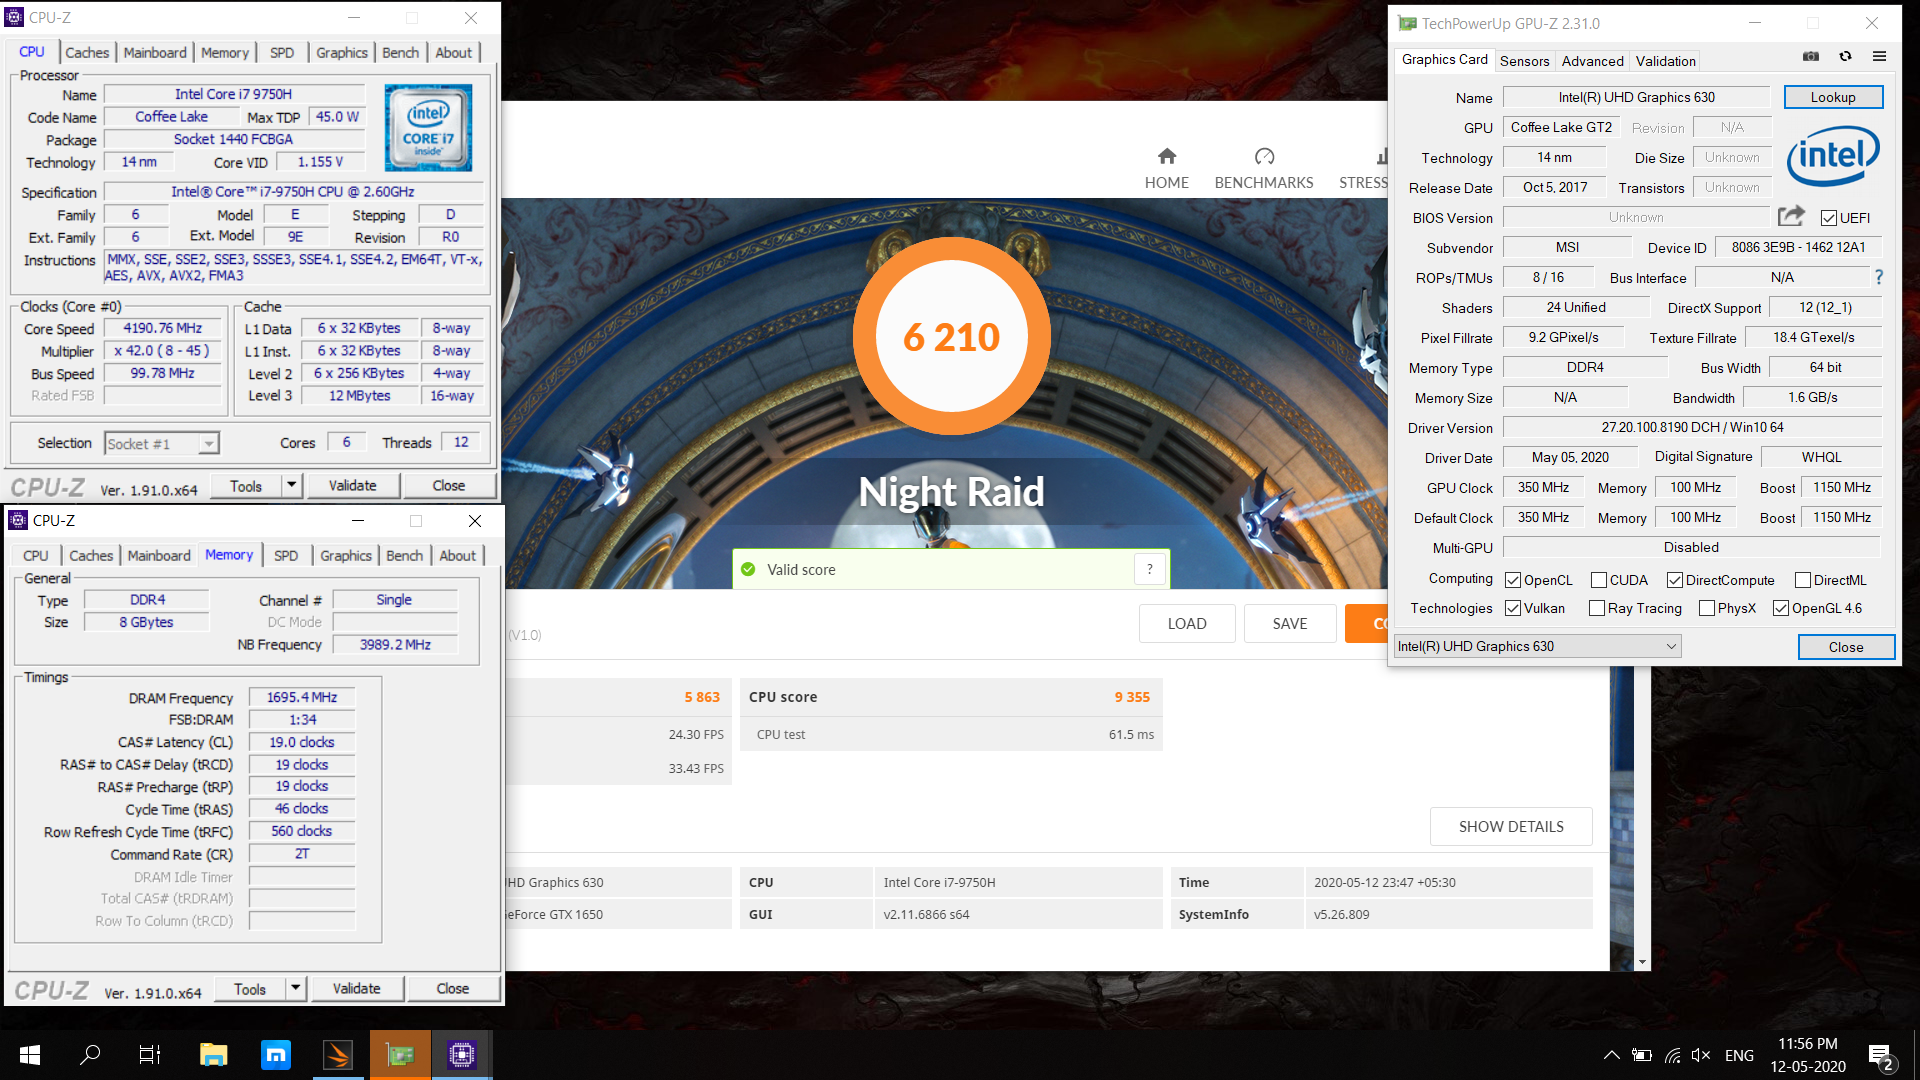The width and height of the screenshot is (1920, 1080).
Task: Click BIOS export share icon in GPU-Z
Action: (x=1791, y=216)
